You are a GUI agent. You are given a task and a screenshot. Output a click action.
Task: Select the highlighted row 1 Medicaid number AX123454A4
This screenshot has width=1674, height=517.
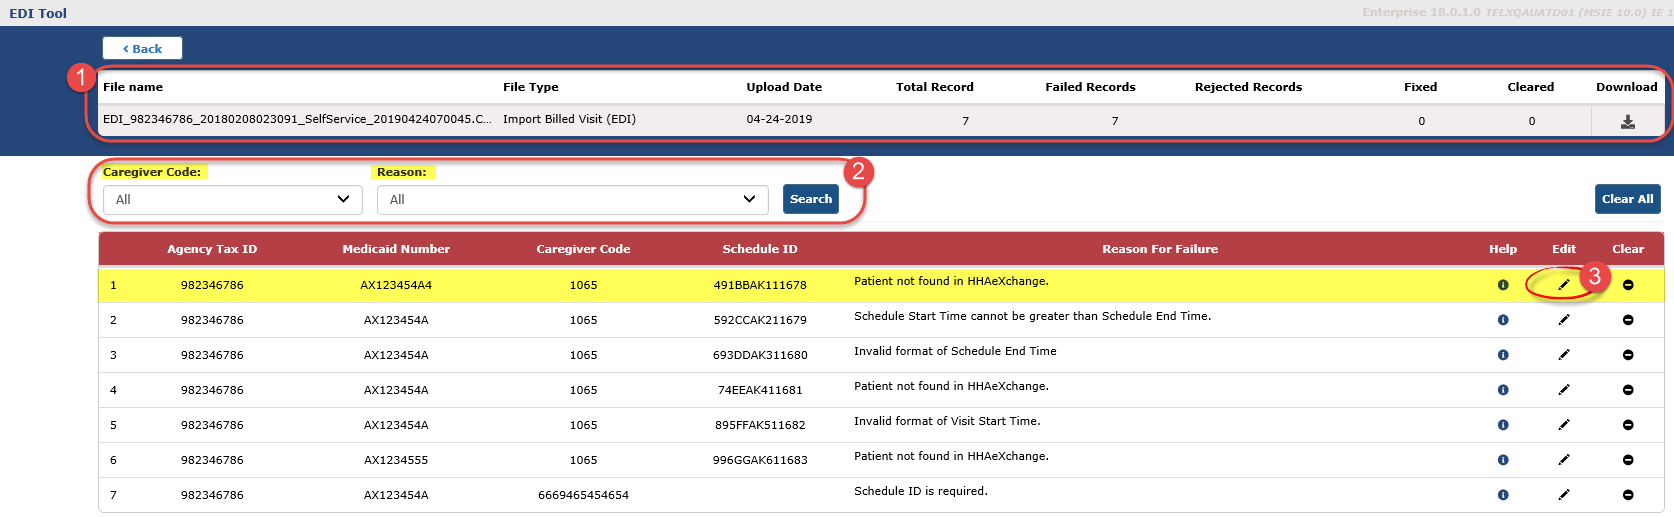point(396,285)
